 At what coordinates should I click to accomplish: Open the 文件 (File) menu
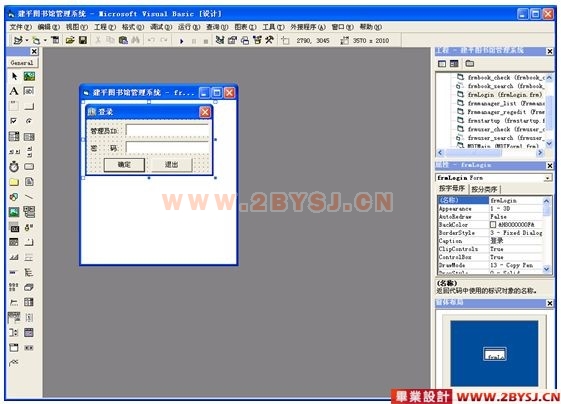click(20, 27)
